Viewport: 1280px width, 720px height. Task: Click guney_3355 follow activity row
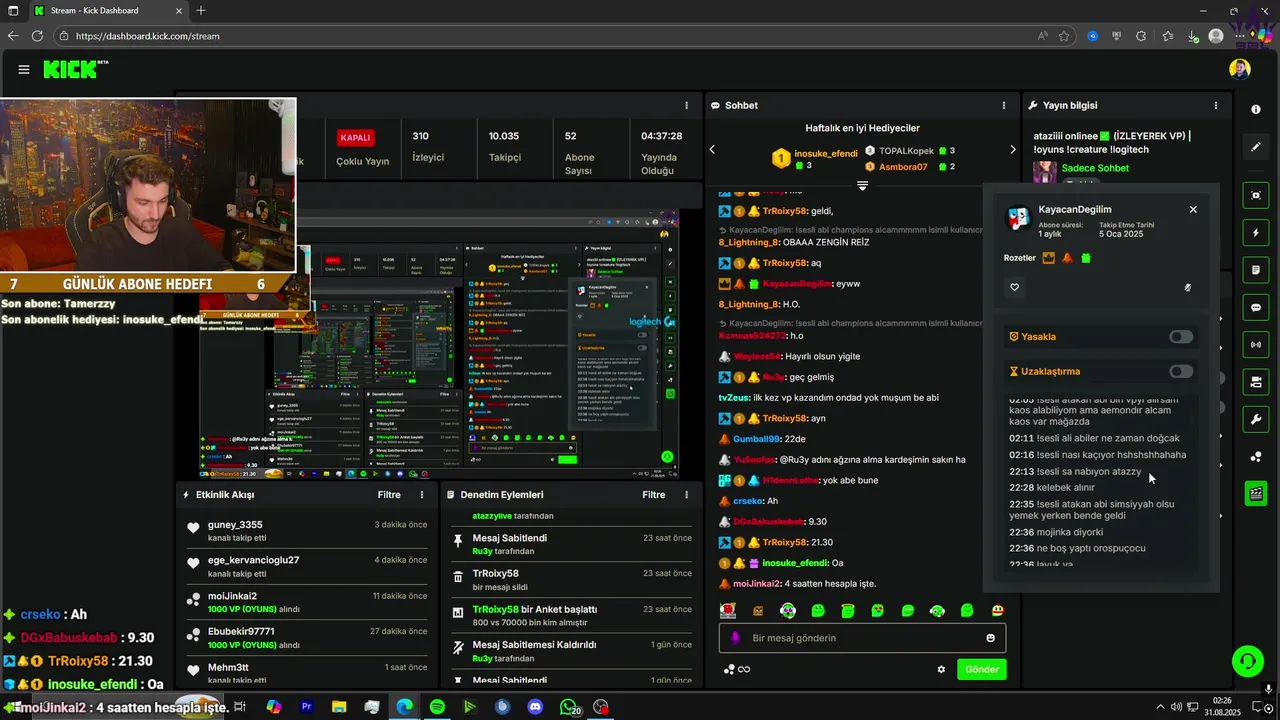click(x=307, y=531)
